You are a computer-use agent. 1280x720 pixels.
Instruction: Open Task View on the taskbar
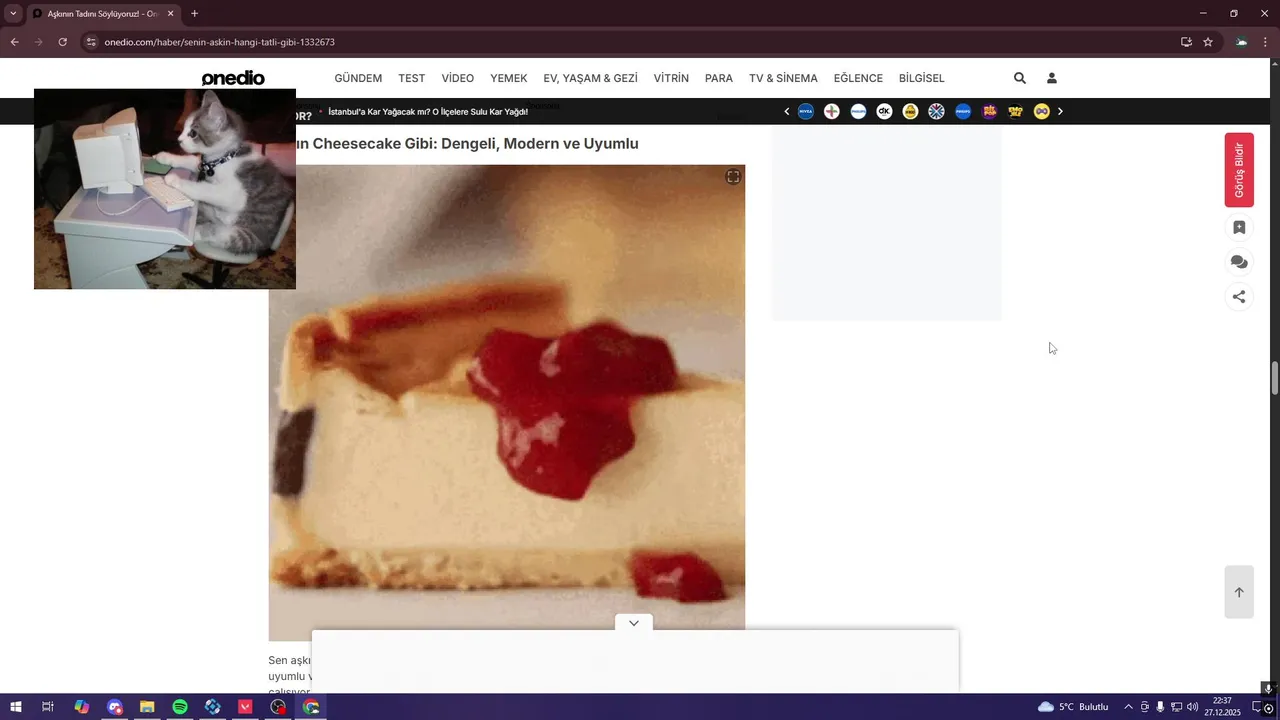pyautogui.click(x=48, y=707)
